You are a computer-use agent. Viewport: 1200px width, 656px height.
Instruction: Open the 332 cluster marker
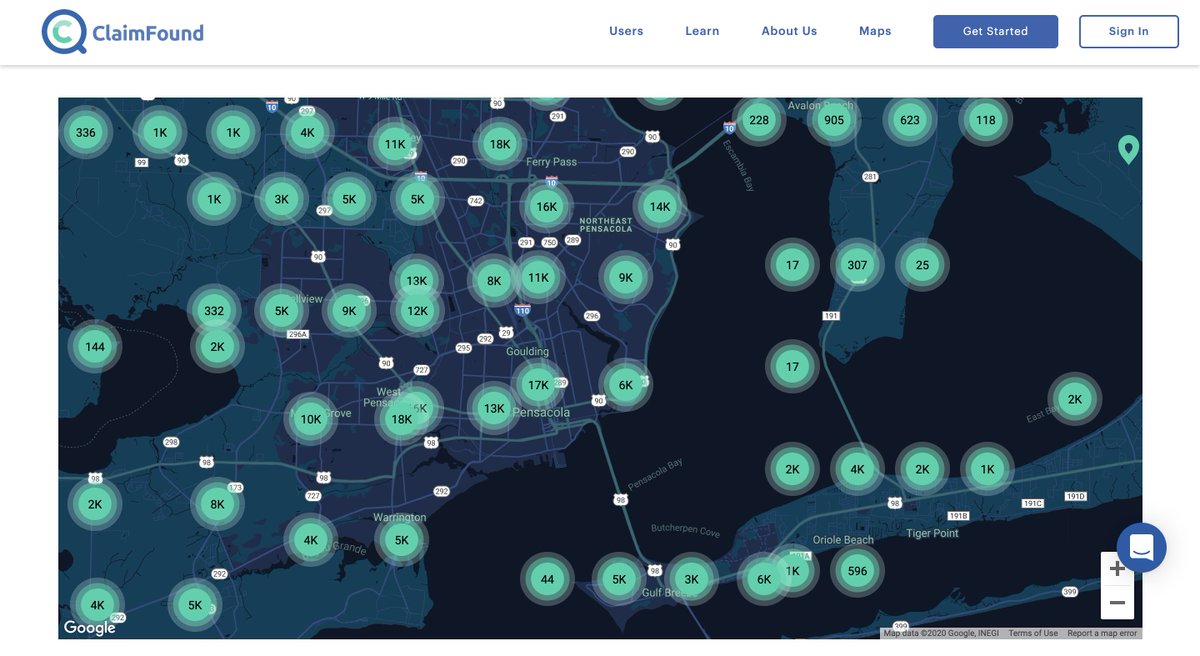214,311
